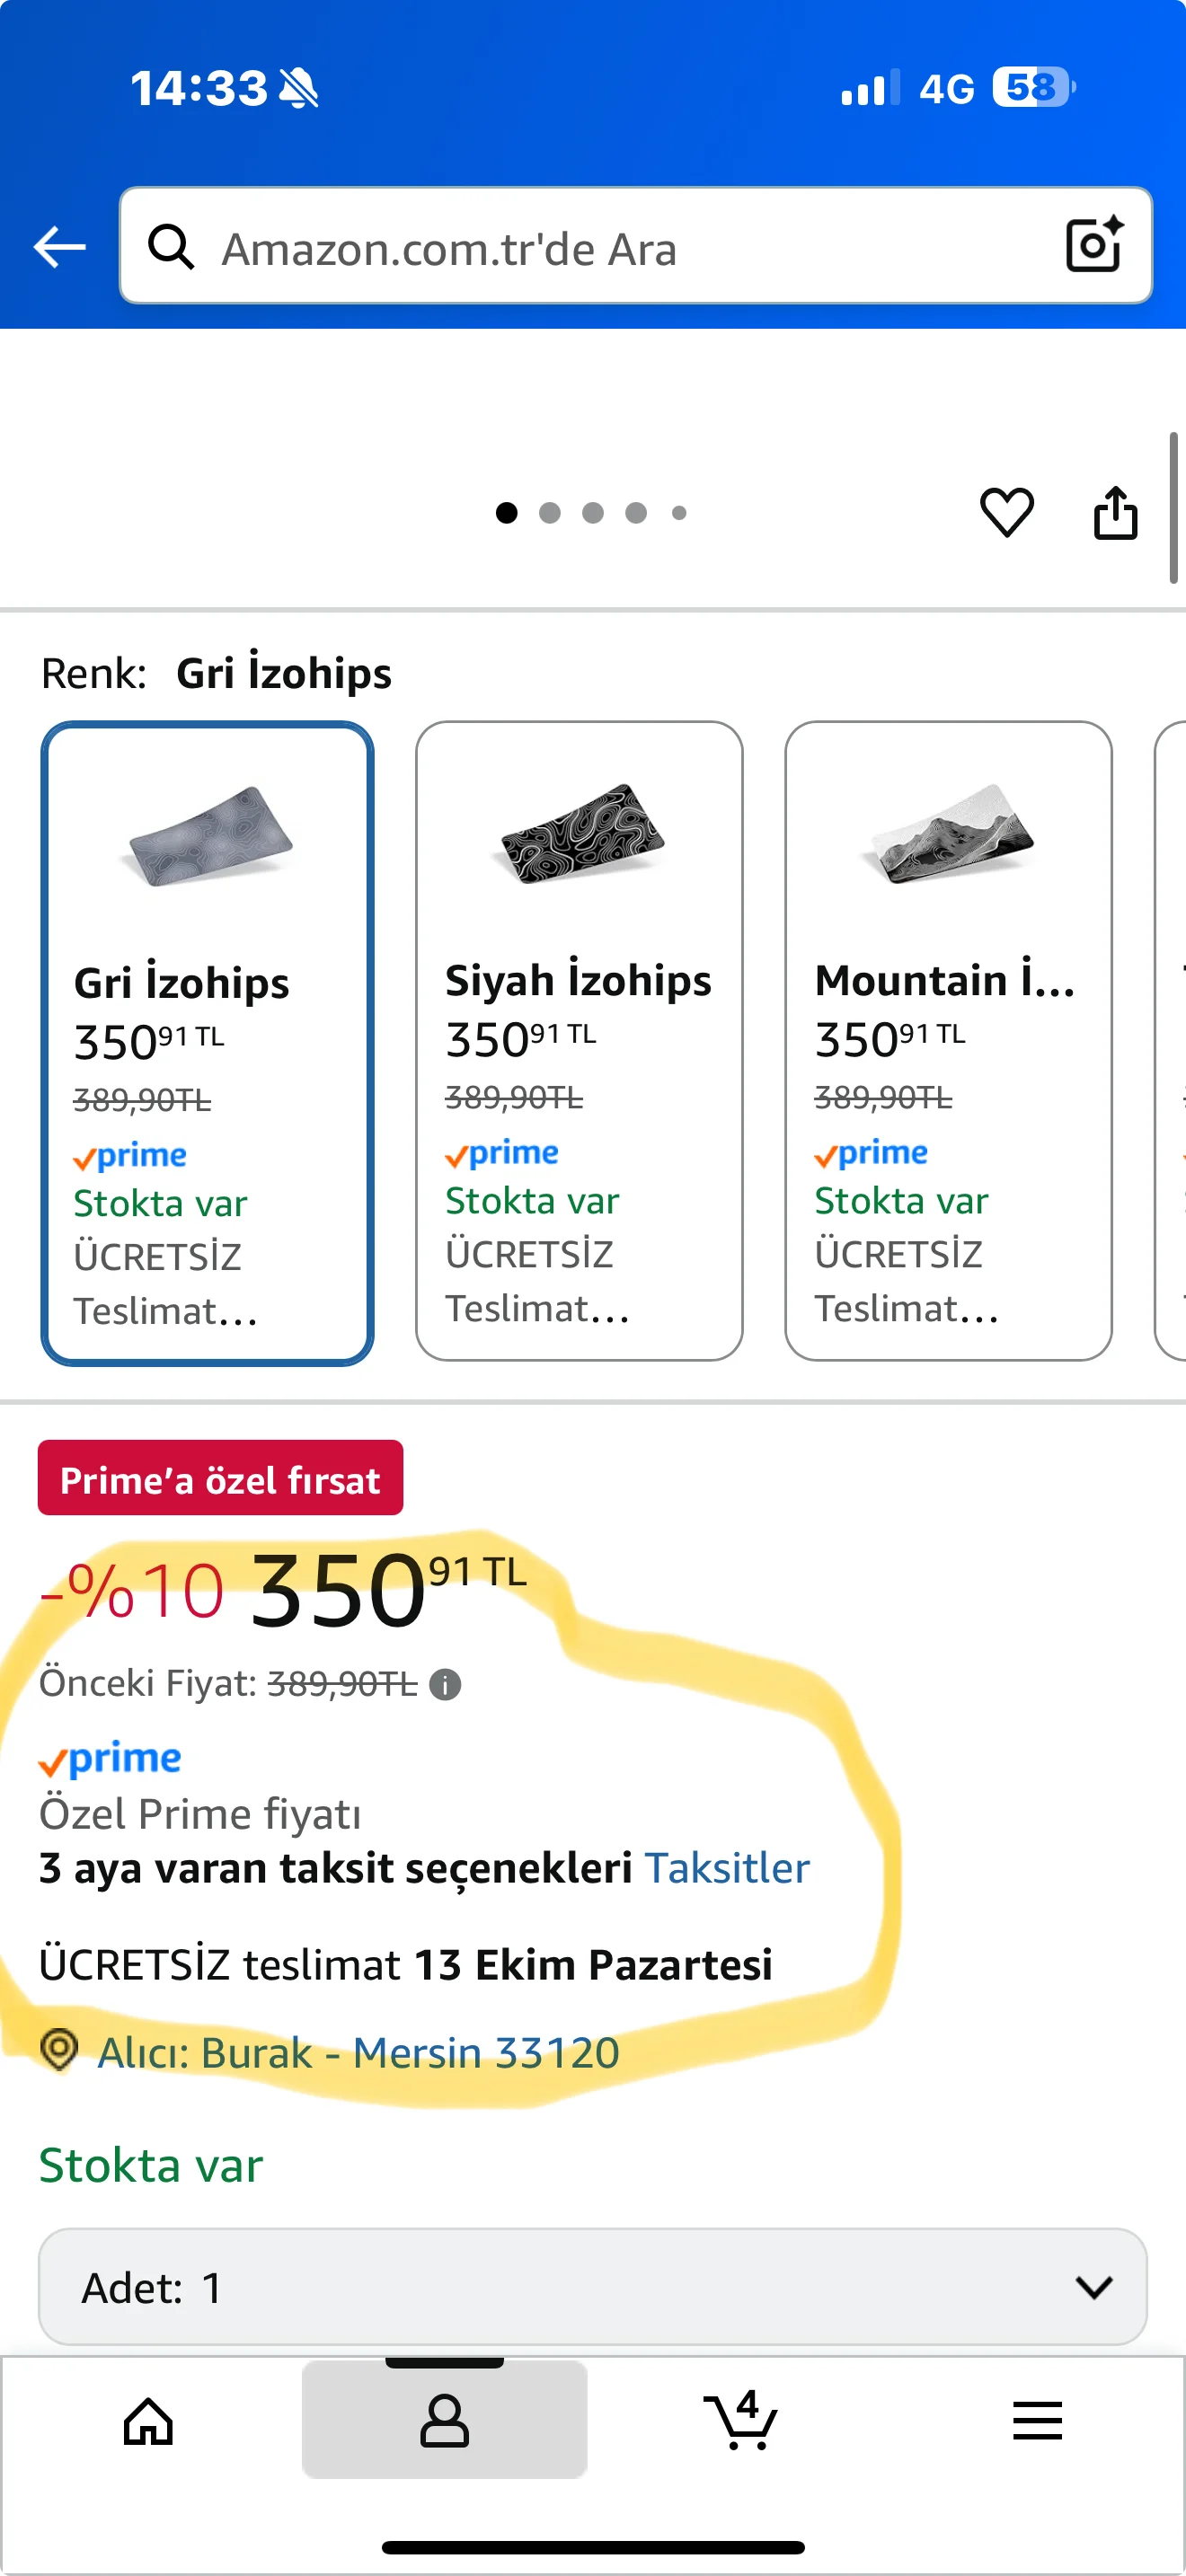Select Gri İzohips color option

207,1042
